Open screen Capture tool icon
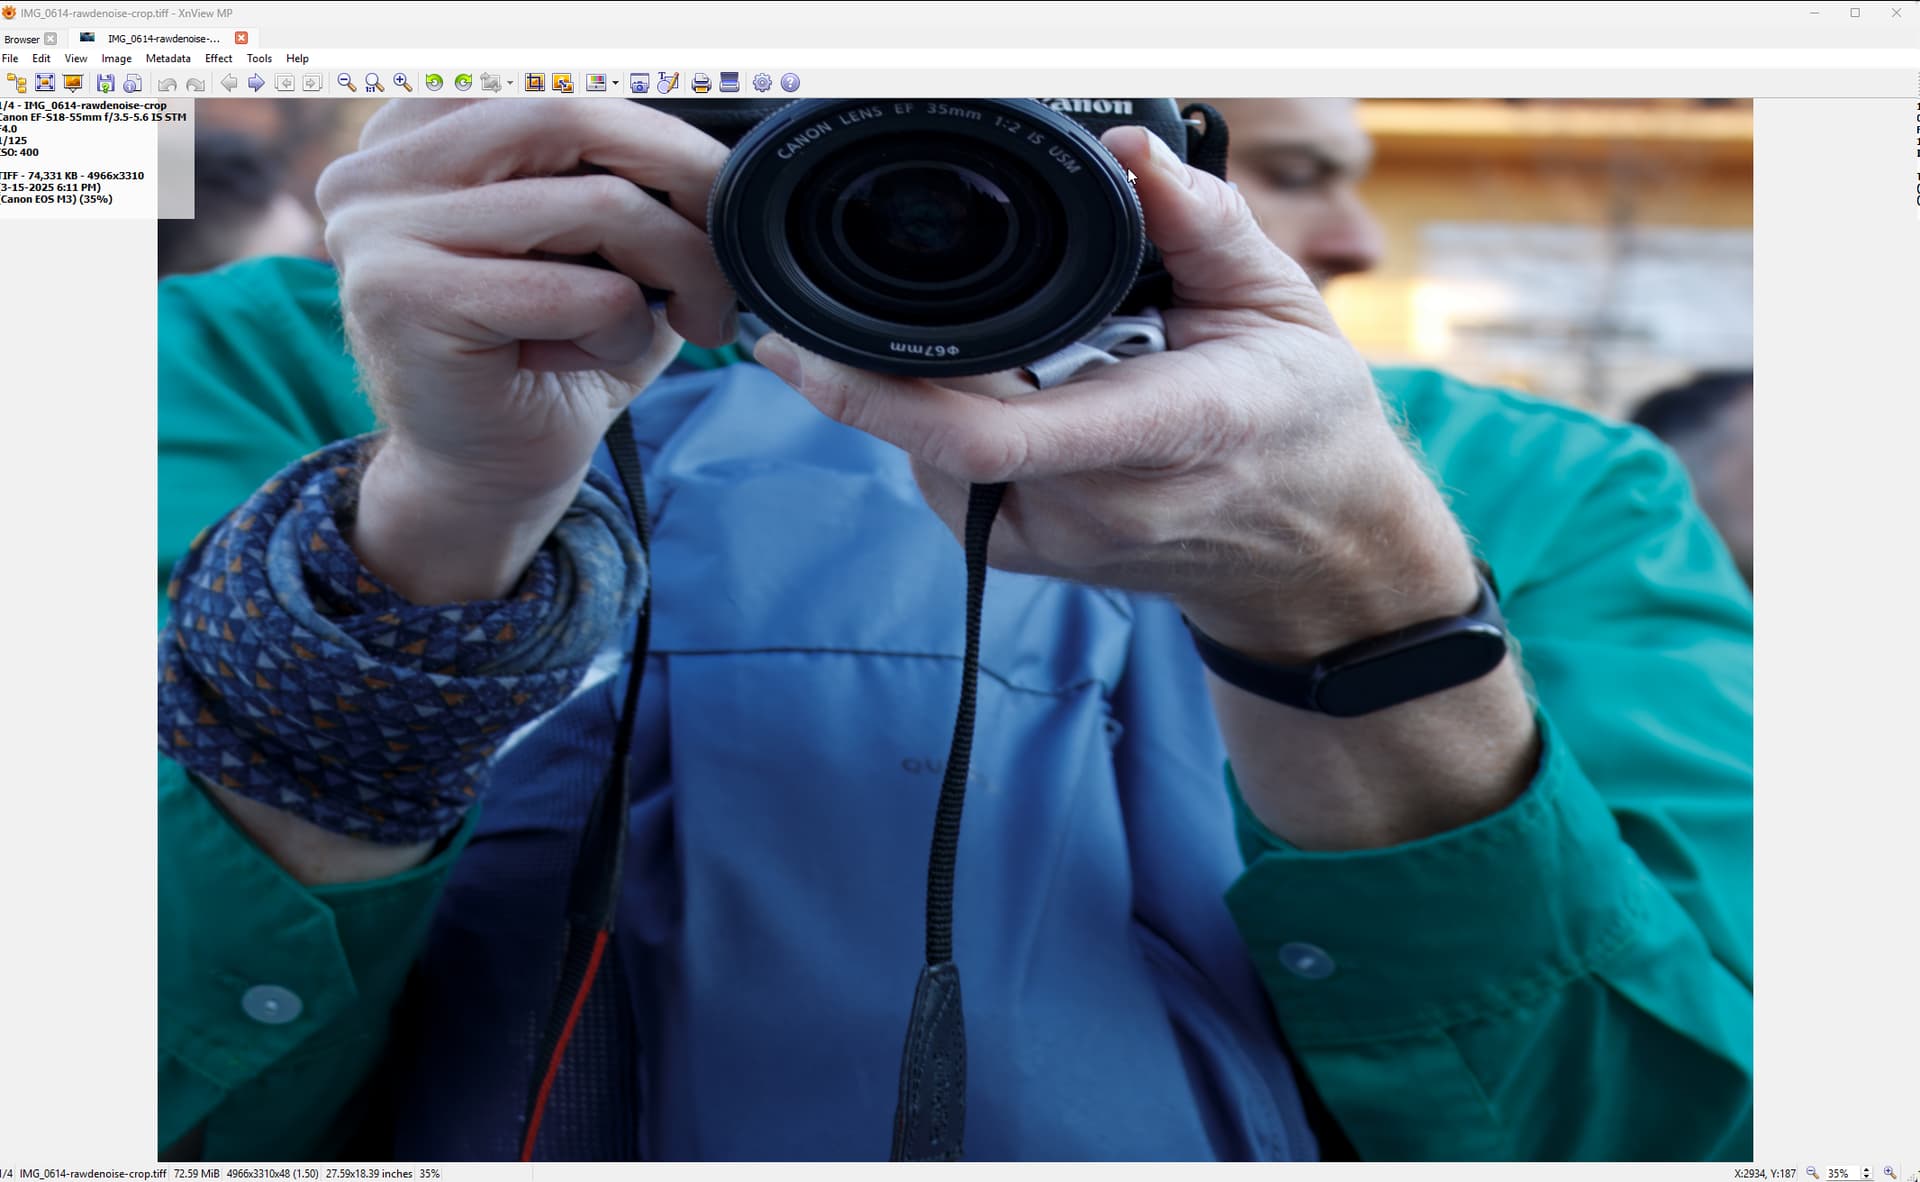Viewport: 1920px width, 1182px height. click(640, 83)
